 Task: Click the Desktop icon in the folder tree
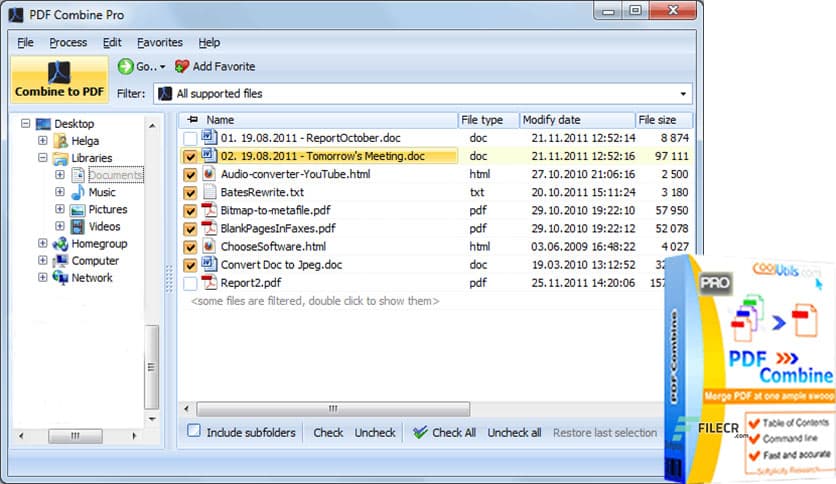(43, 124)
